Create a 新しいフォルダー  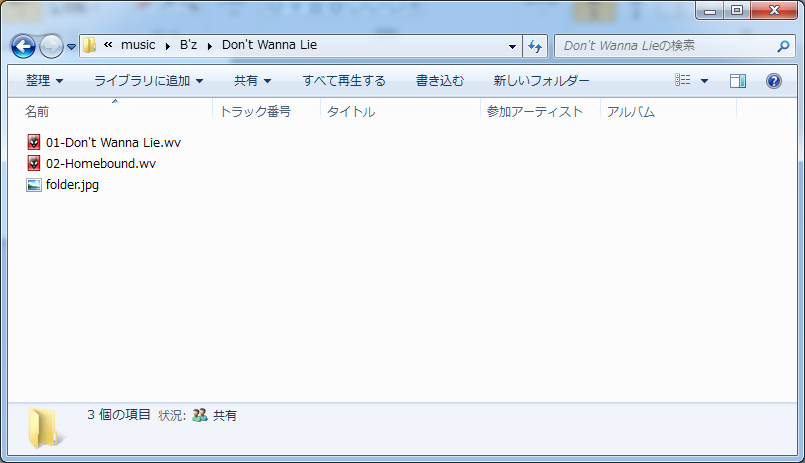coord(541,81)
